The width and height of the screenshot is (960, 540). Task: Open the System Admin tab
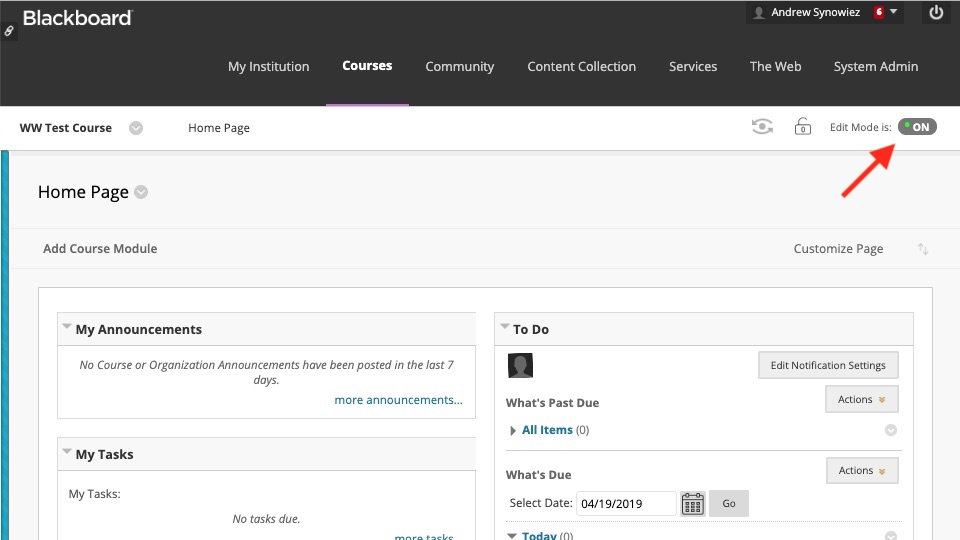pyautogui.click(x=876, y=66)
